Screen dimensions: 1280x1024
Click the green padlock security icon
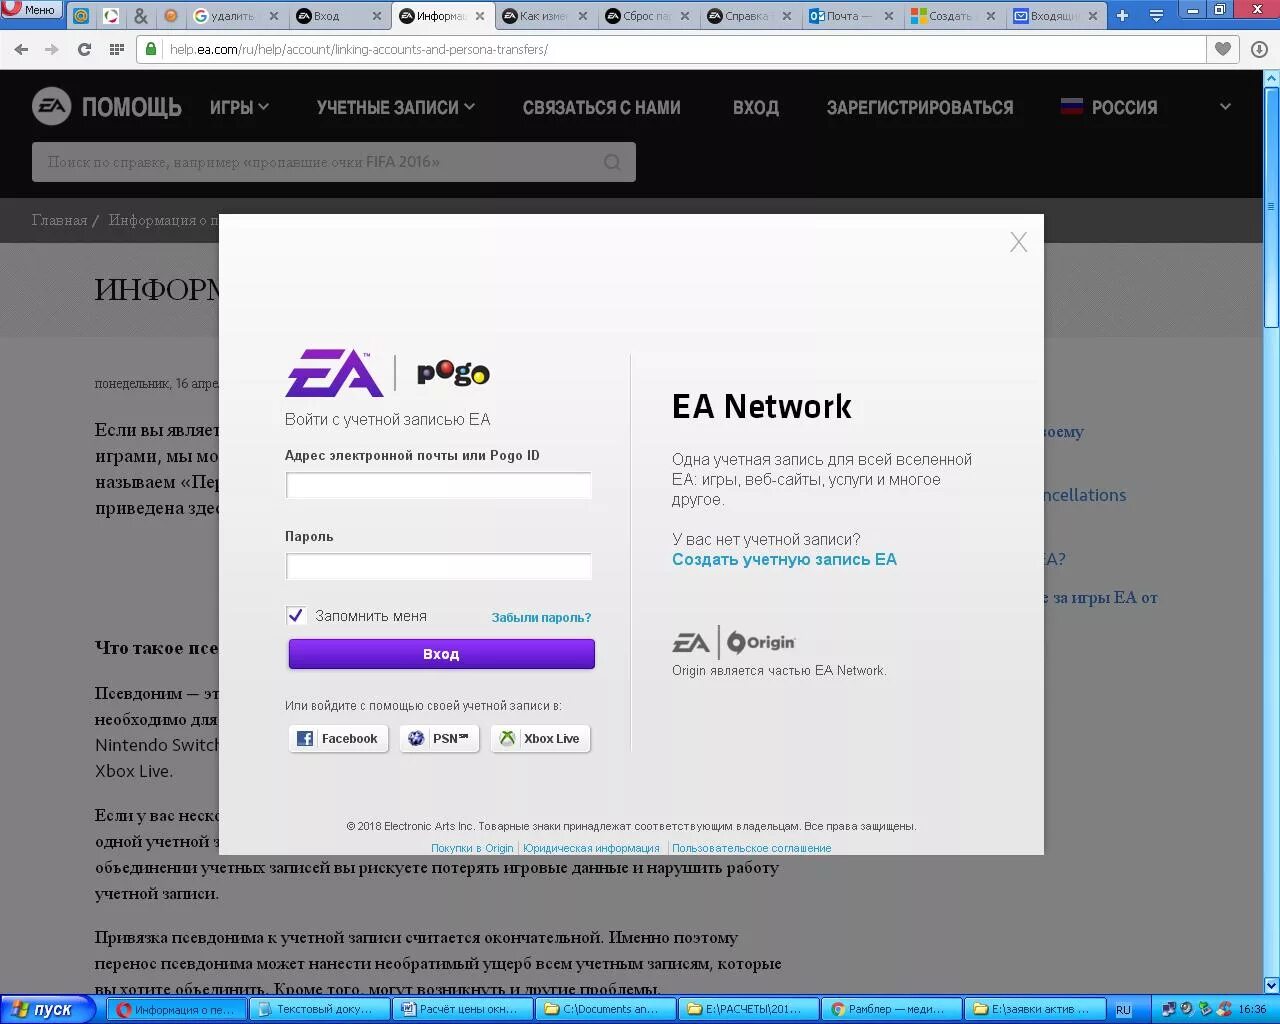pyautogui.click(x=151, y=49)
